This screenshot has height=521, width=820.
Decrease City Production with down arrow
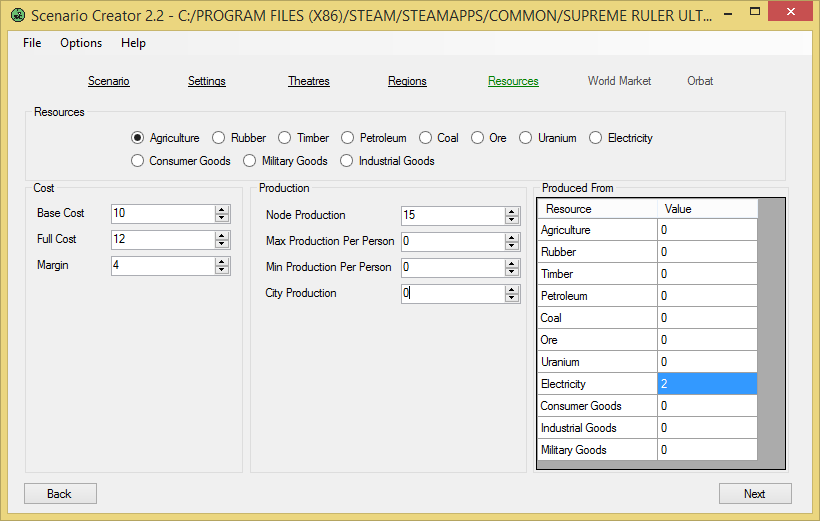pos(512,298)
